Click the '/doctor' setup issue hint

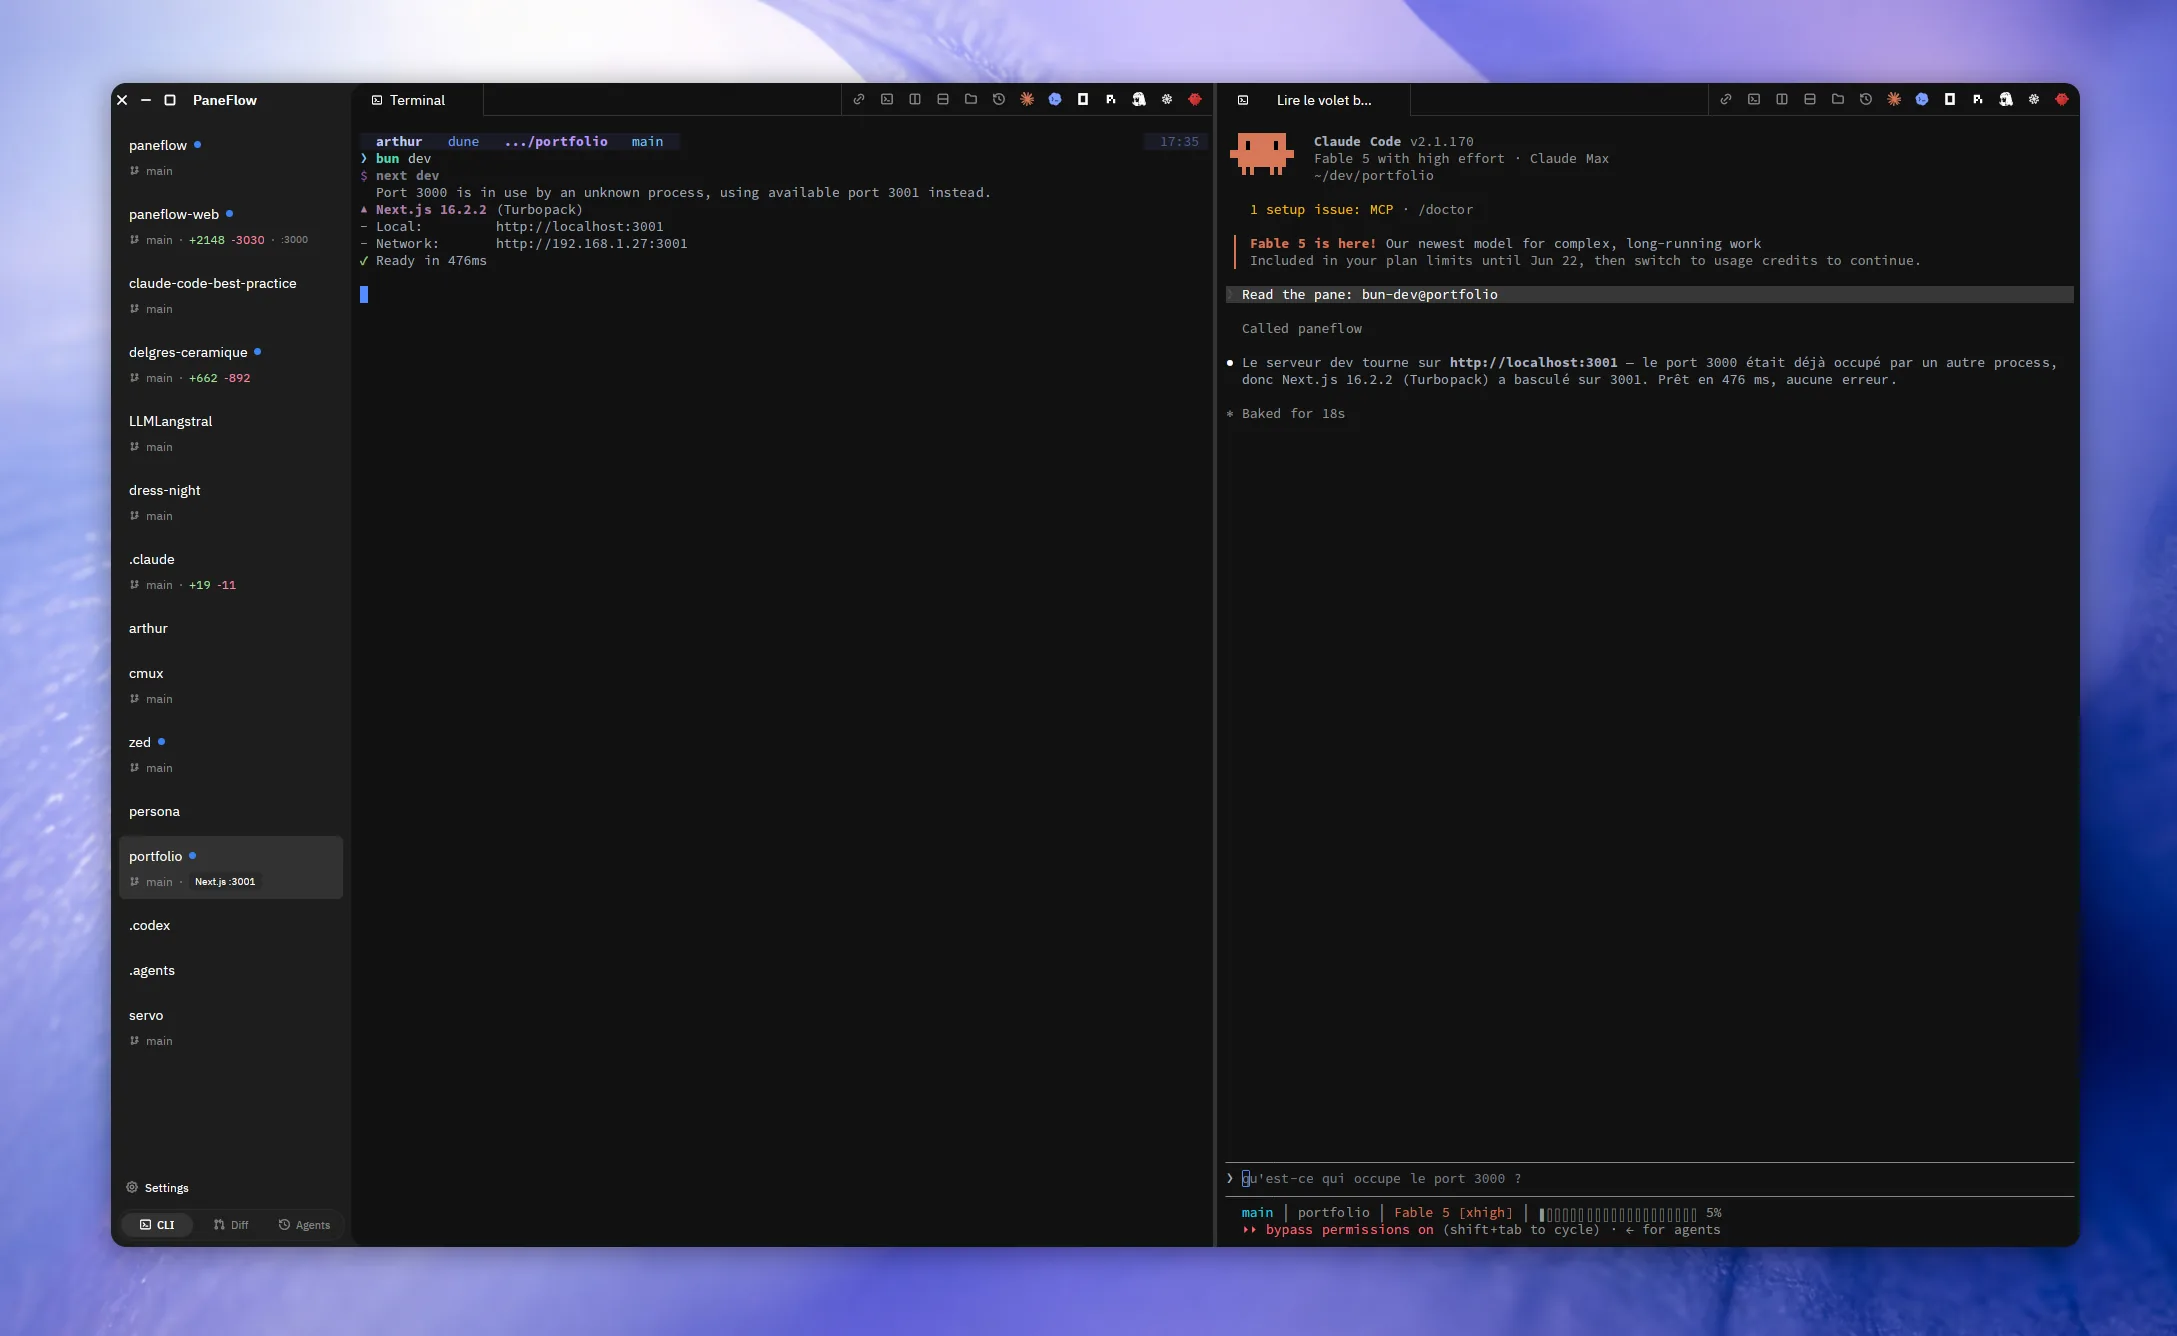point(1445,210)
